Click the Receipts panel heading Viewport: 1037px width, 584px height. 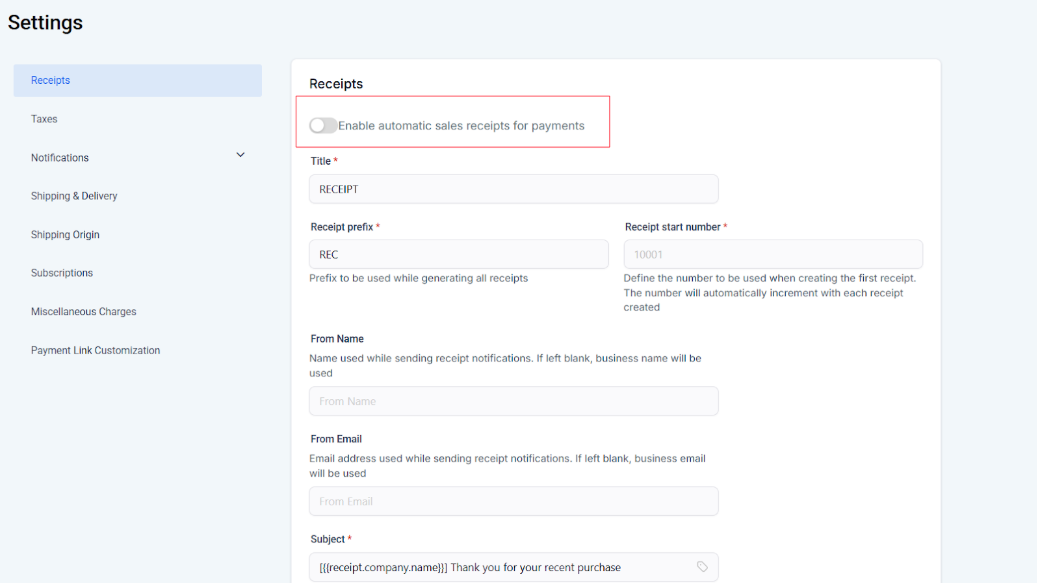pos(336,84)
